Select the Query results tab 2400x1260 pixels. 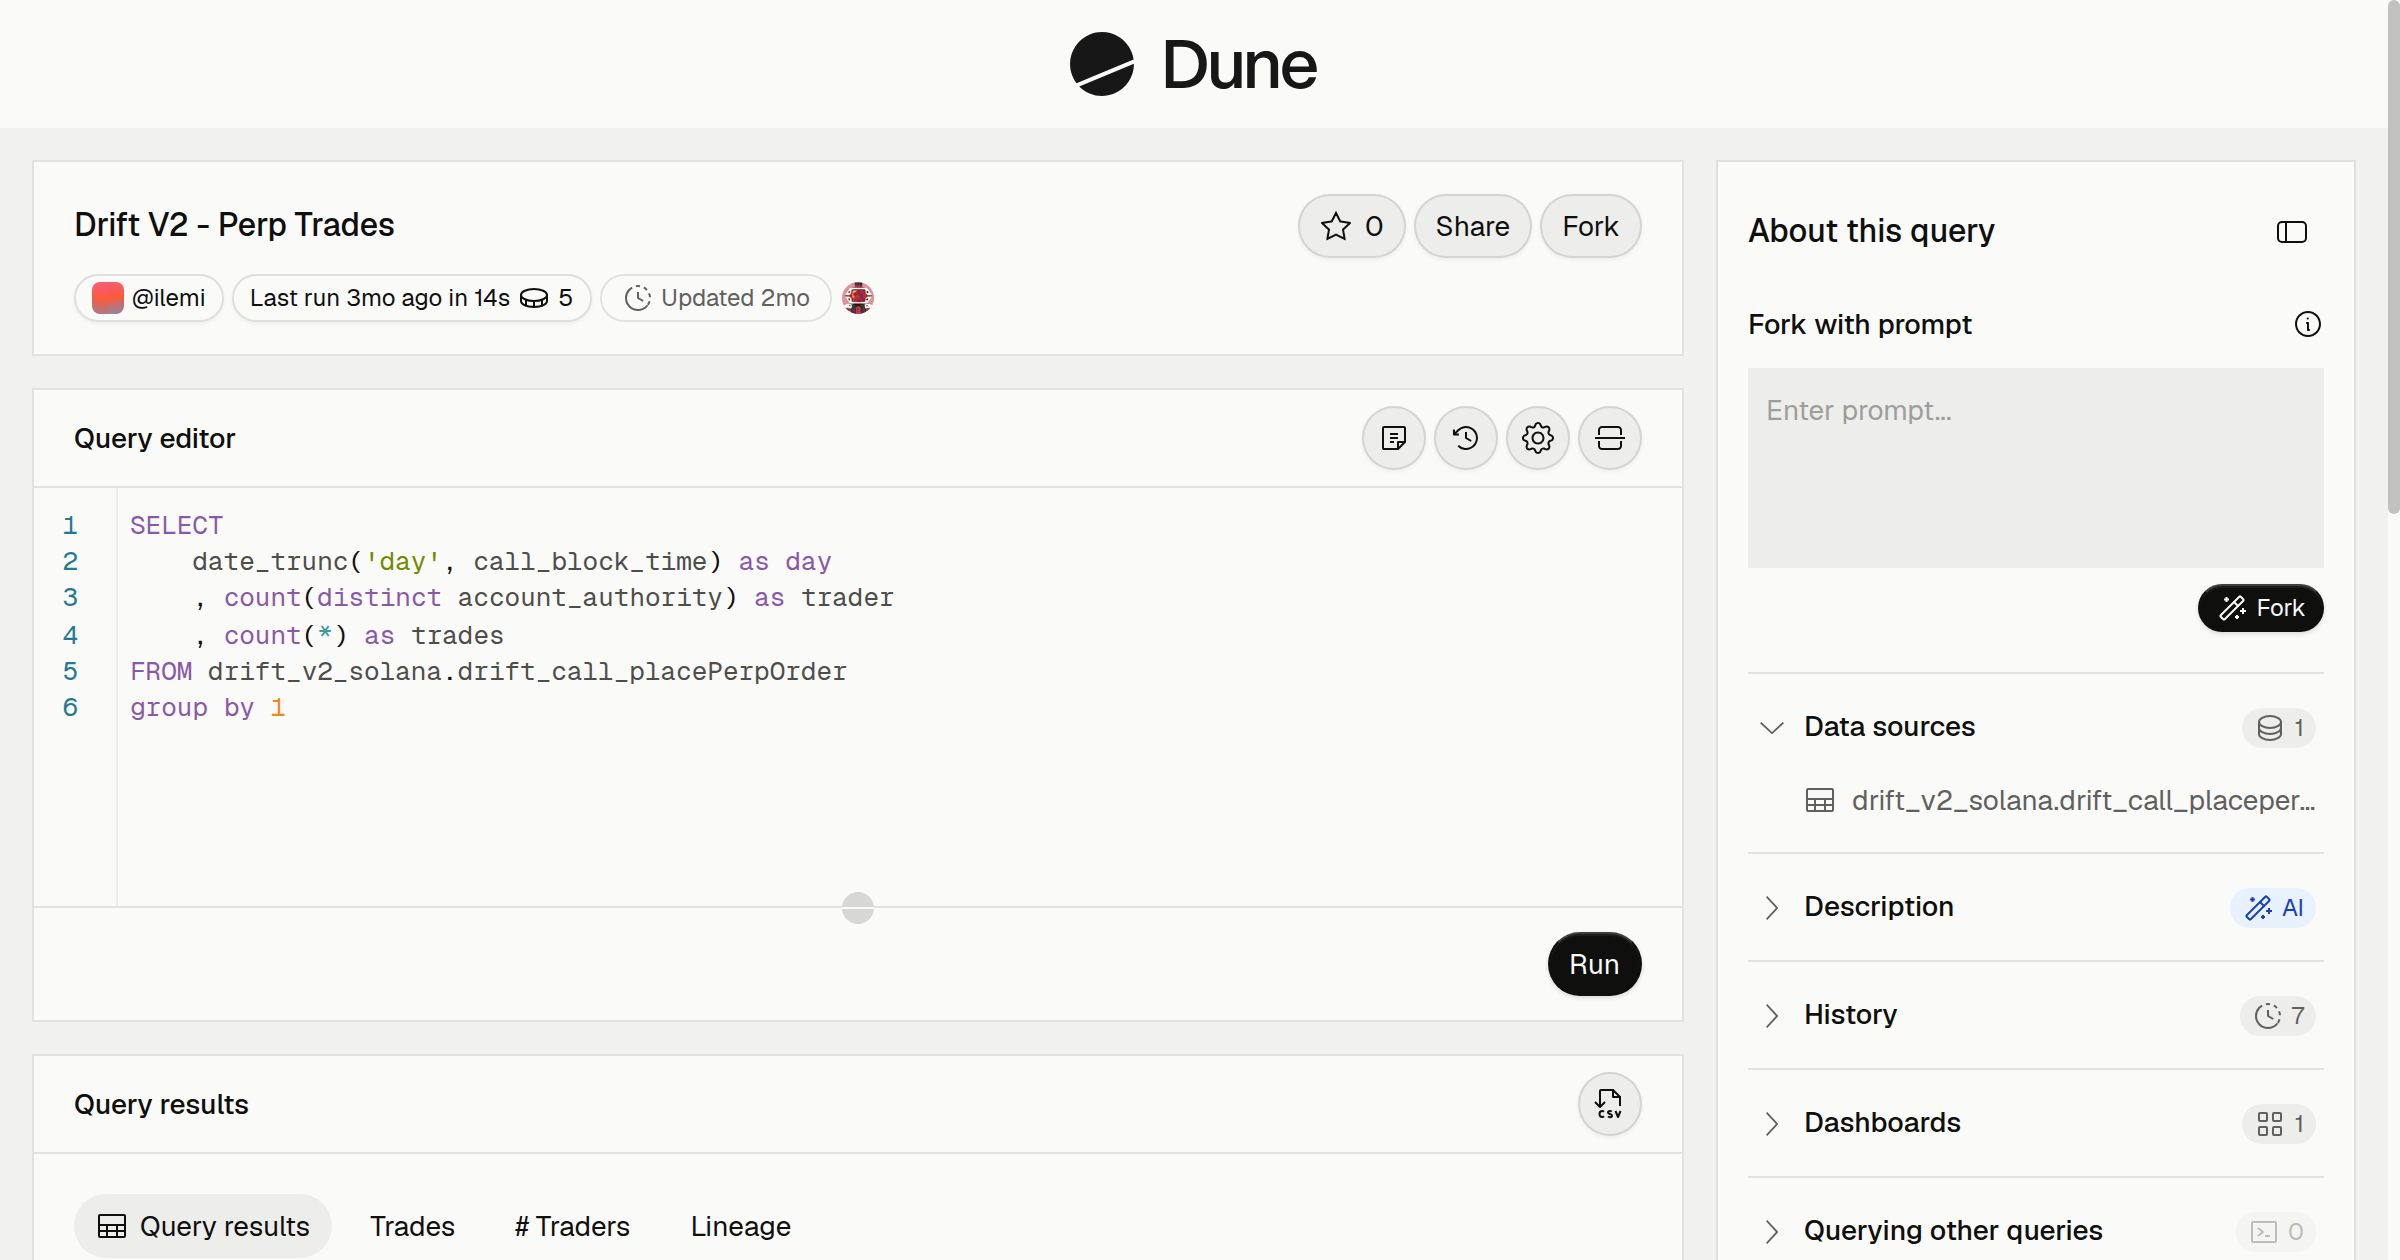click(x=203, y=1226)
